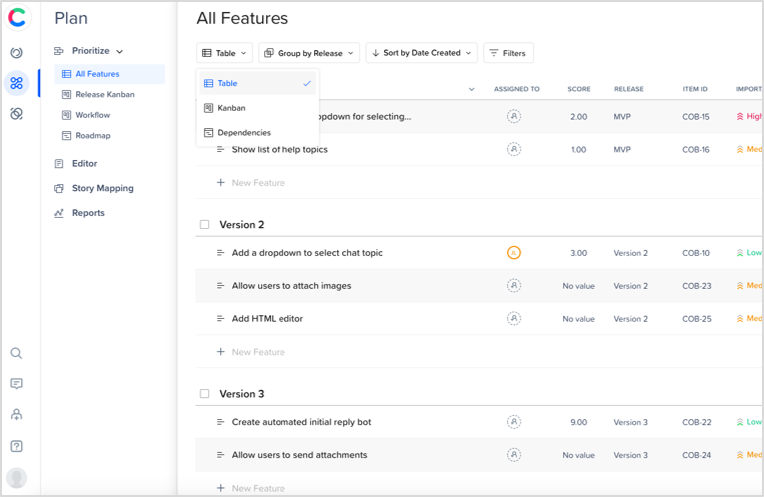Click the orange assignee avatar for COB-10
The image size is (764, 497).
(514, 253)
